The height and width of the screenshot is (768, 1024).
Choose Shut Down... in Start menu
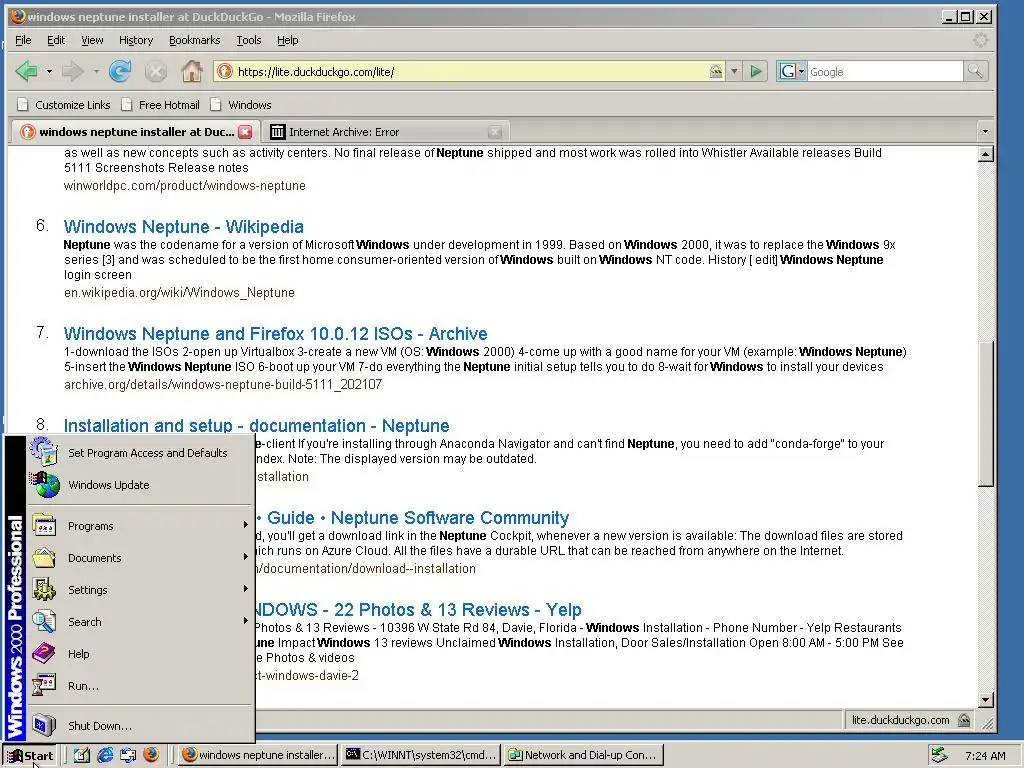(140, 726)
